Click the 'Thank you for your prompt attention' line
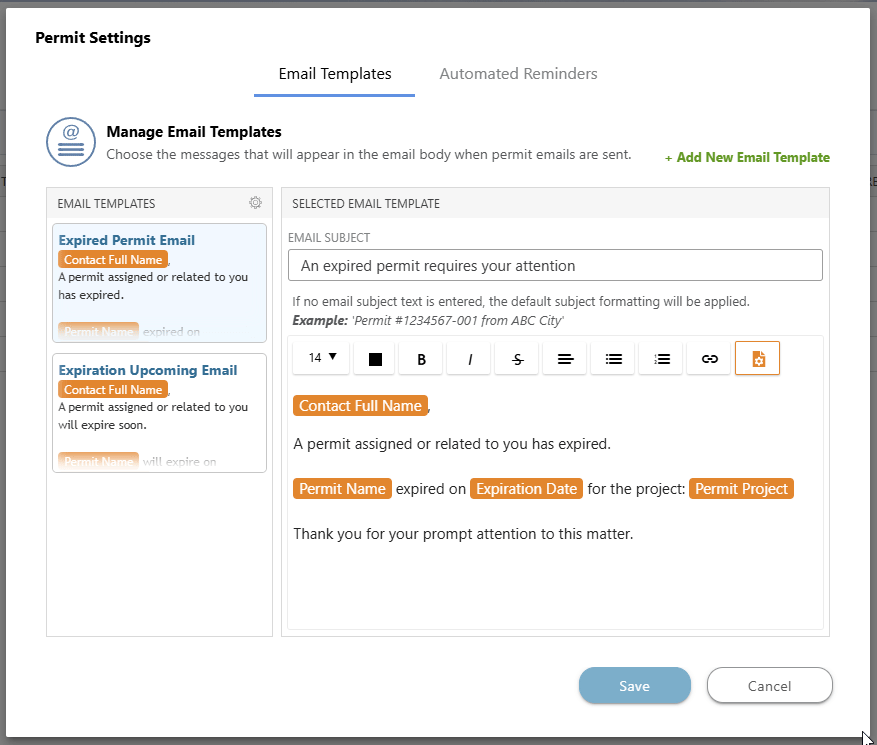 click(463, 534)
